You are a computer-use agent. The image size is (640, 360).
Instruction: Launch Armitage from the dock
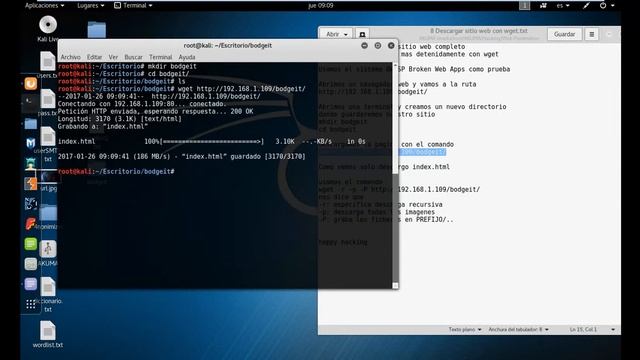31,164
